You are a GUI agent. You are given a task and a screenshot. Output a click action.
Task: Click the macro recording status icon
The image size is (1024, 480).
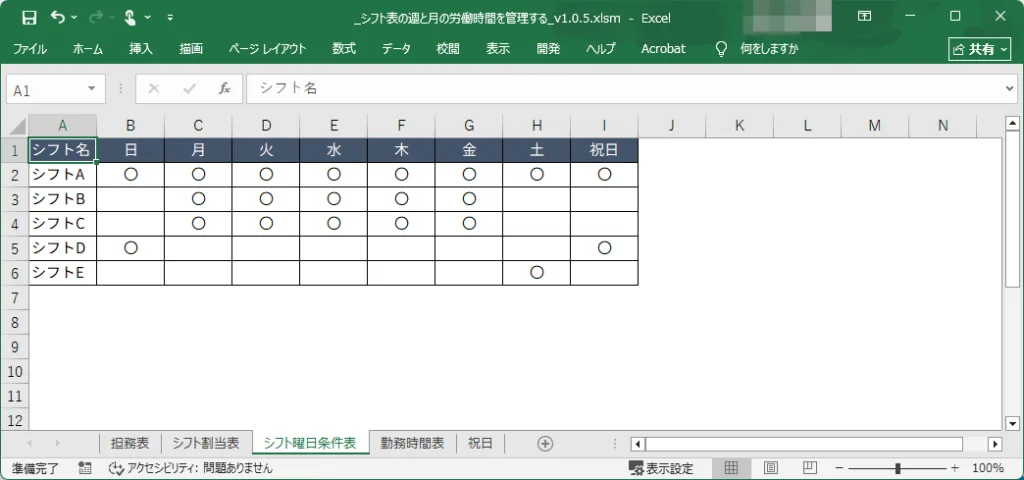tap(85, 468)
